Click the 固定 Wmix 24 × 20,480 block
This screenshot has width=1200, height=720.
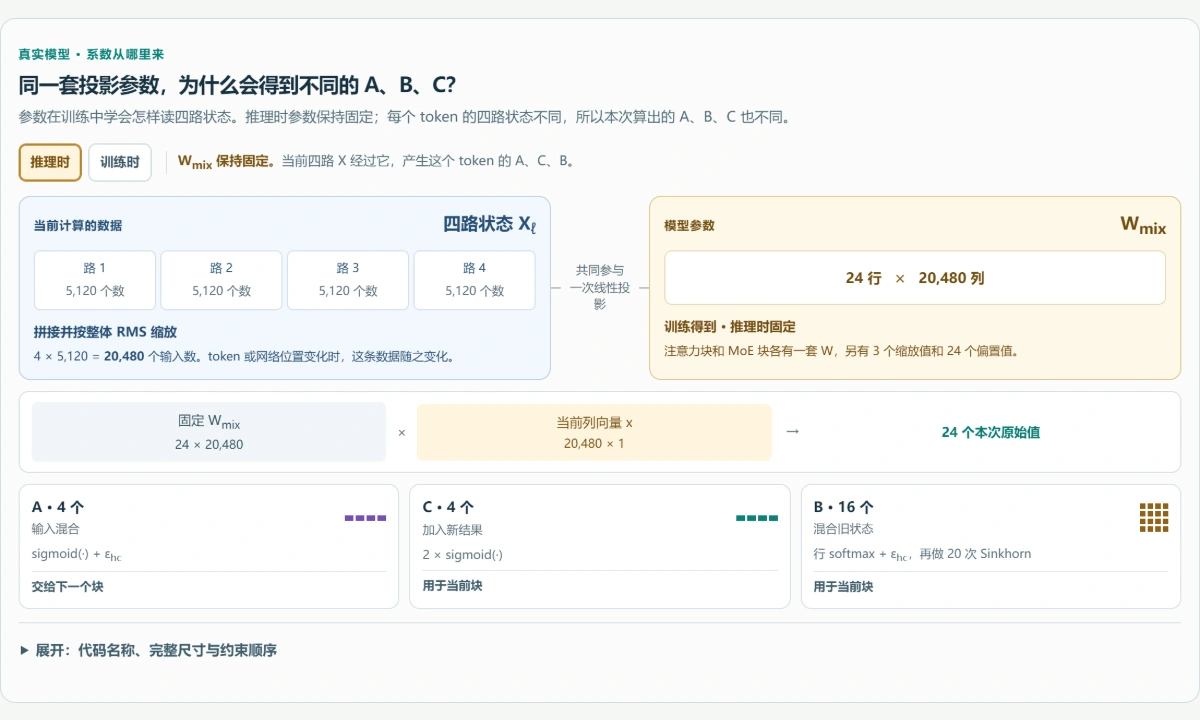point(209,432)
